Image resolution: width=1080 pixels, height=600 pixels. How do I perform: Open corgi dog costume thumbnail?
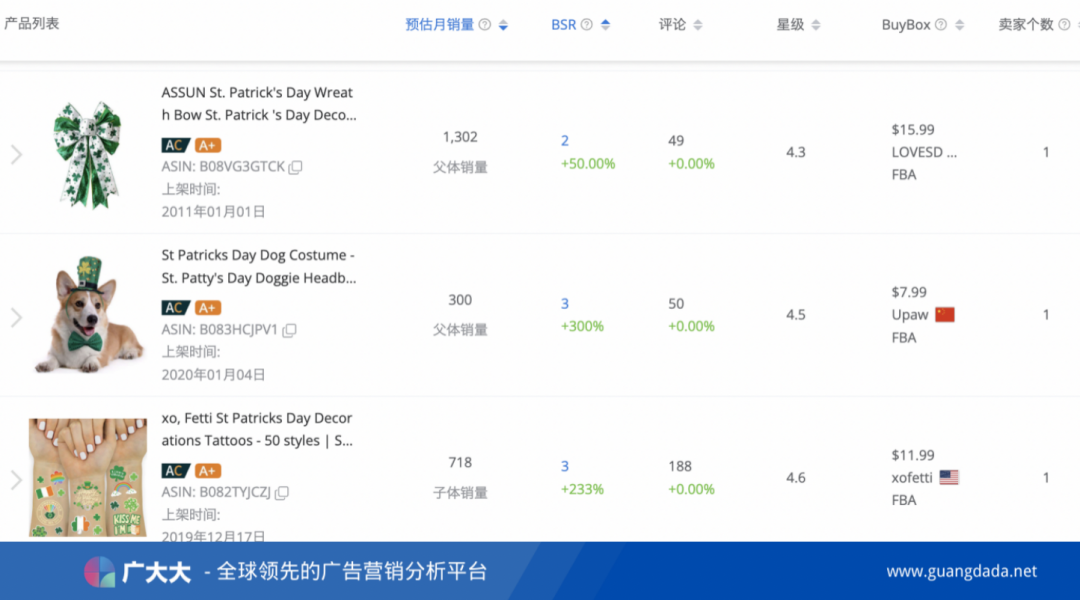point(88,315)
